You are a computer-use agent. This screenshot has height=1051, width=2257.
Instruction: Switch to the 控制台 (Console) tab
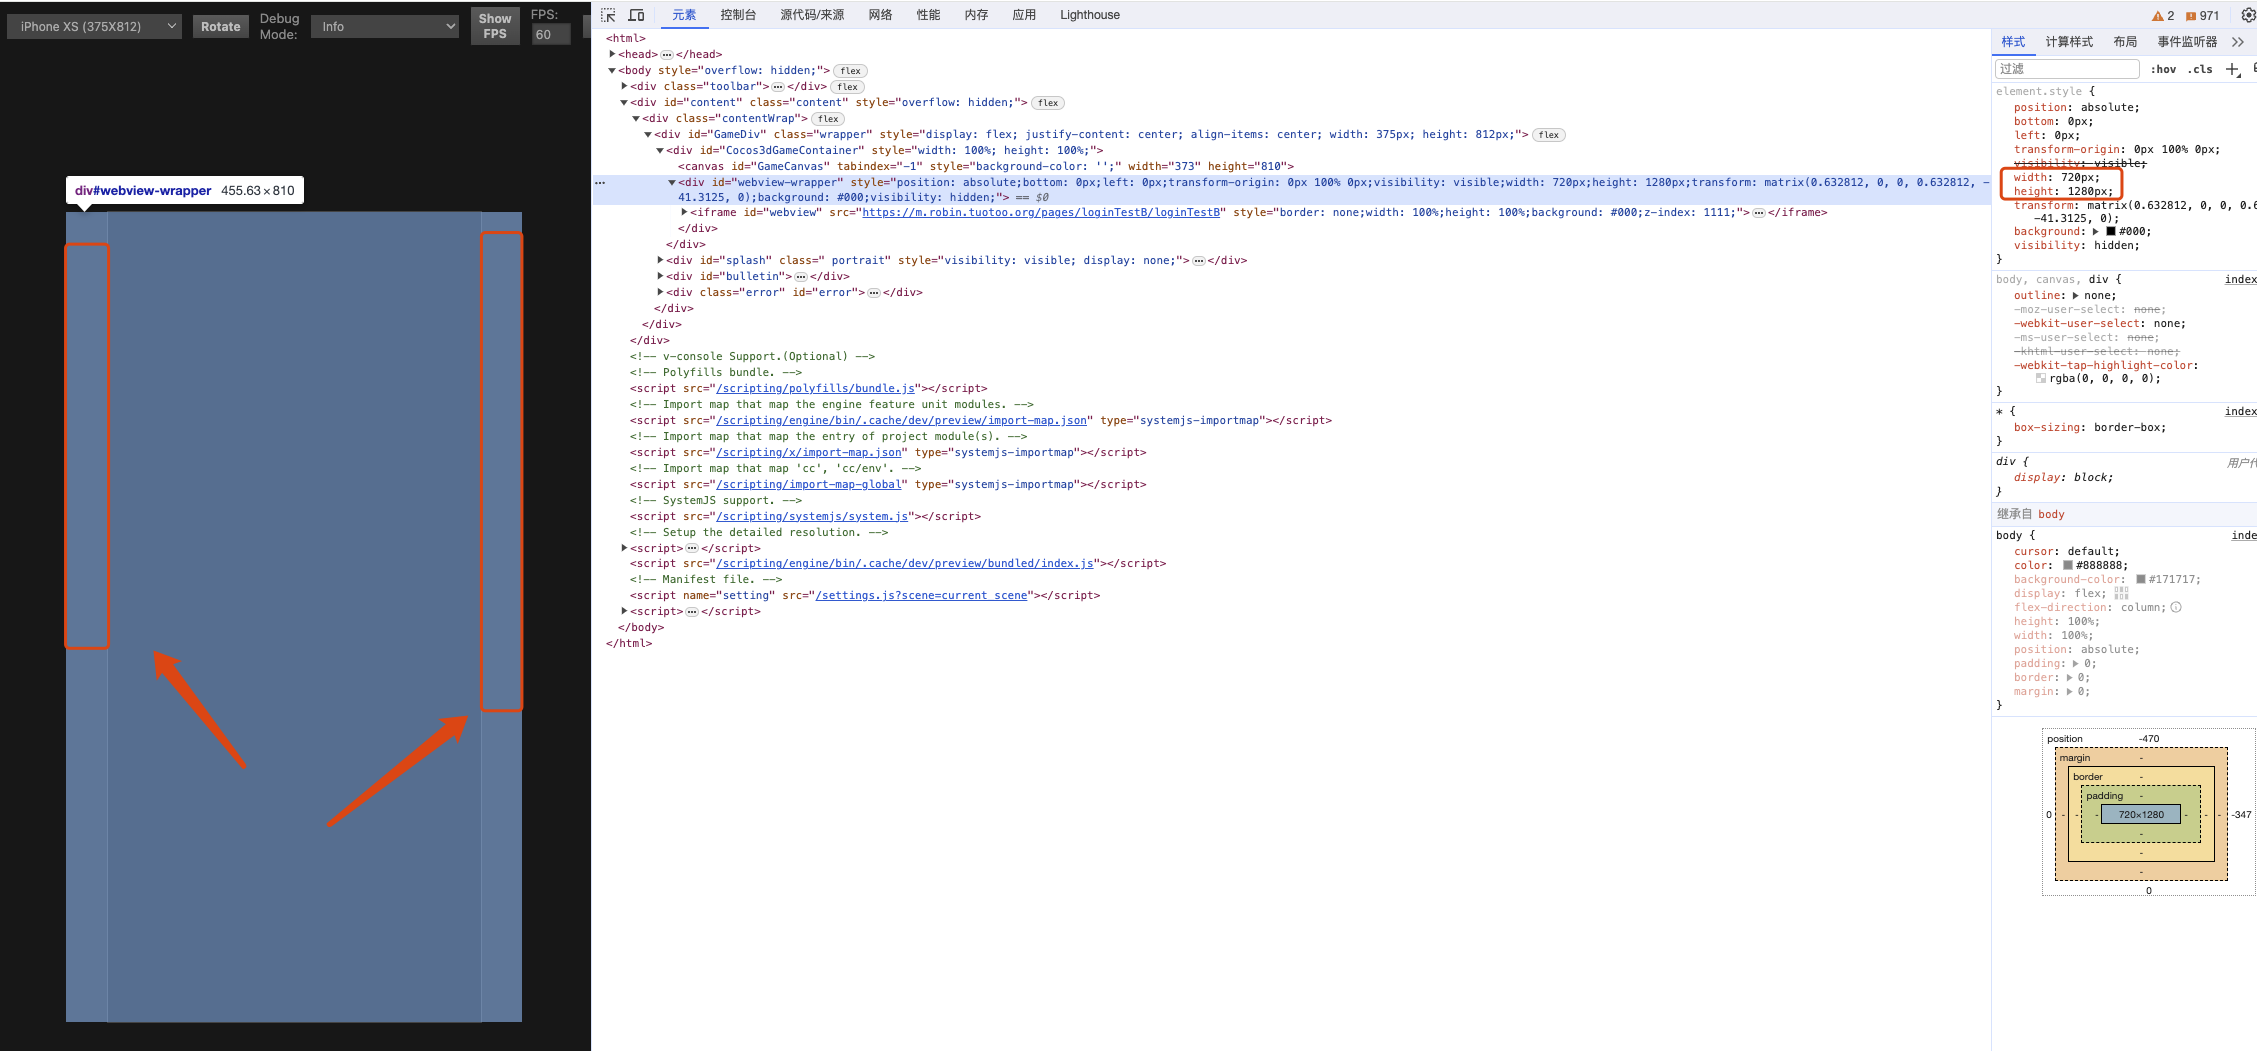(738, 15)
